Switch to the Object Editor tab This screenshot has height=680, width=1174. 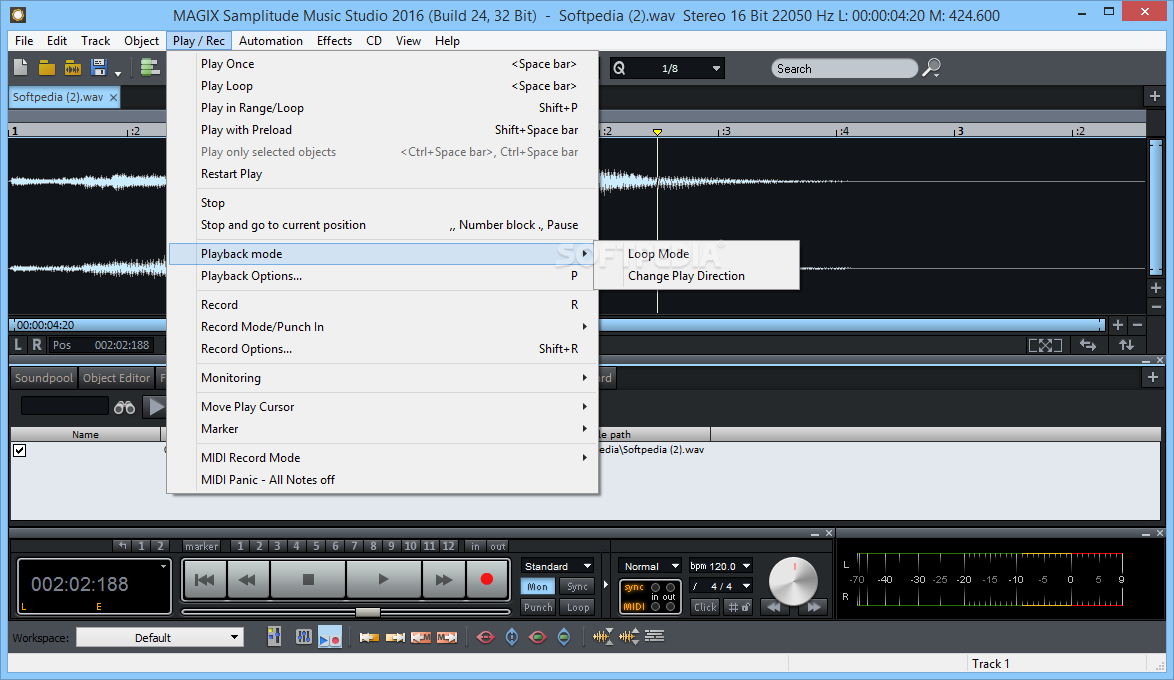point(116,377)
